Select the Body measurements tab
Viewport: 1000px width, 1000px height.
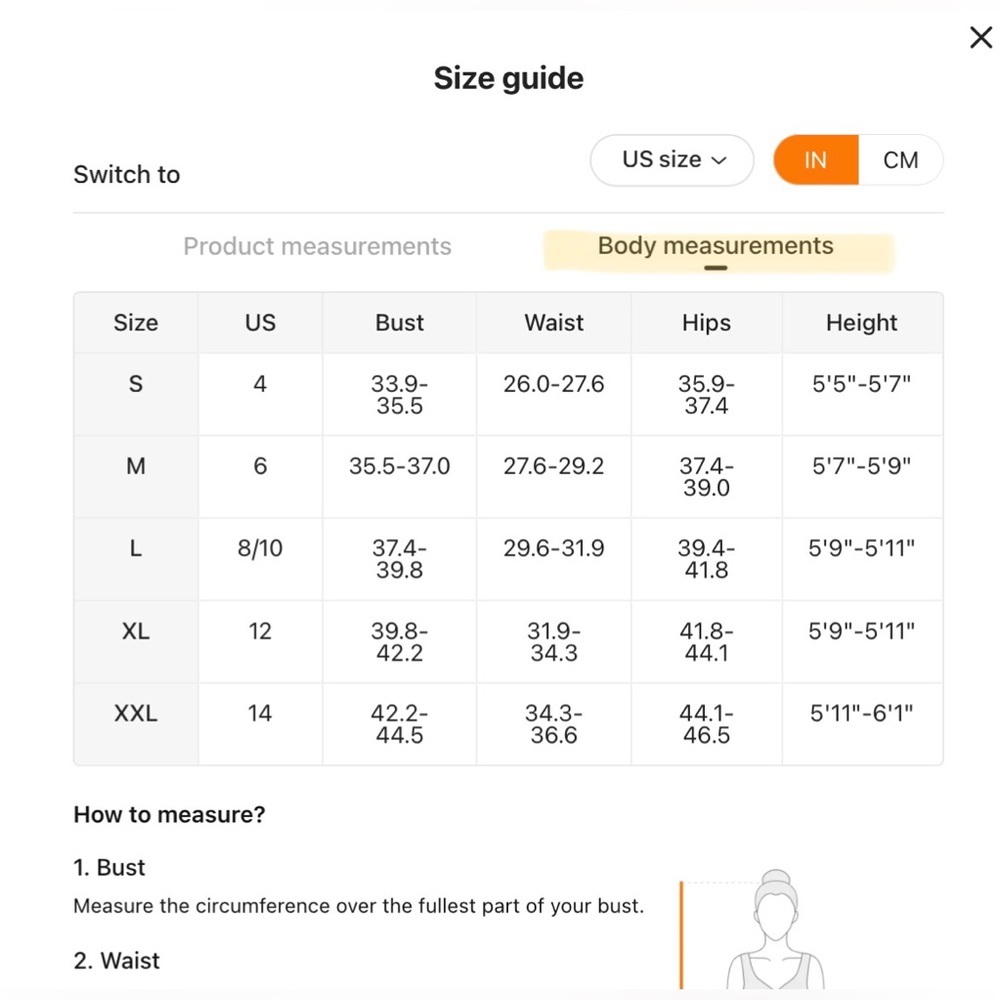point(716,246)
